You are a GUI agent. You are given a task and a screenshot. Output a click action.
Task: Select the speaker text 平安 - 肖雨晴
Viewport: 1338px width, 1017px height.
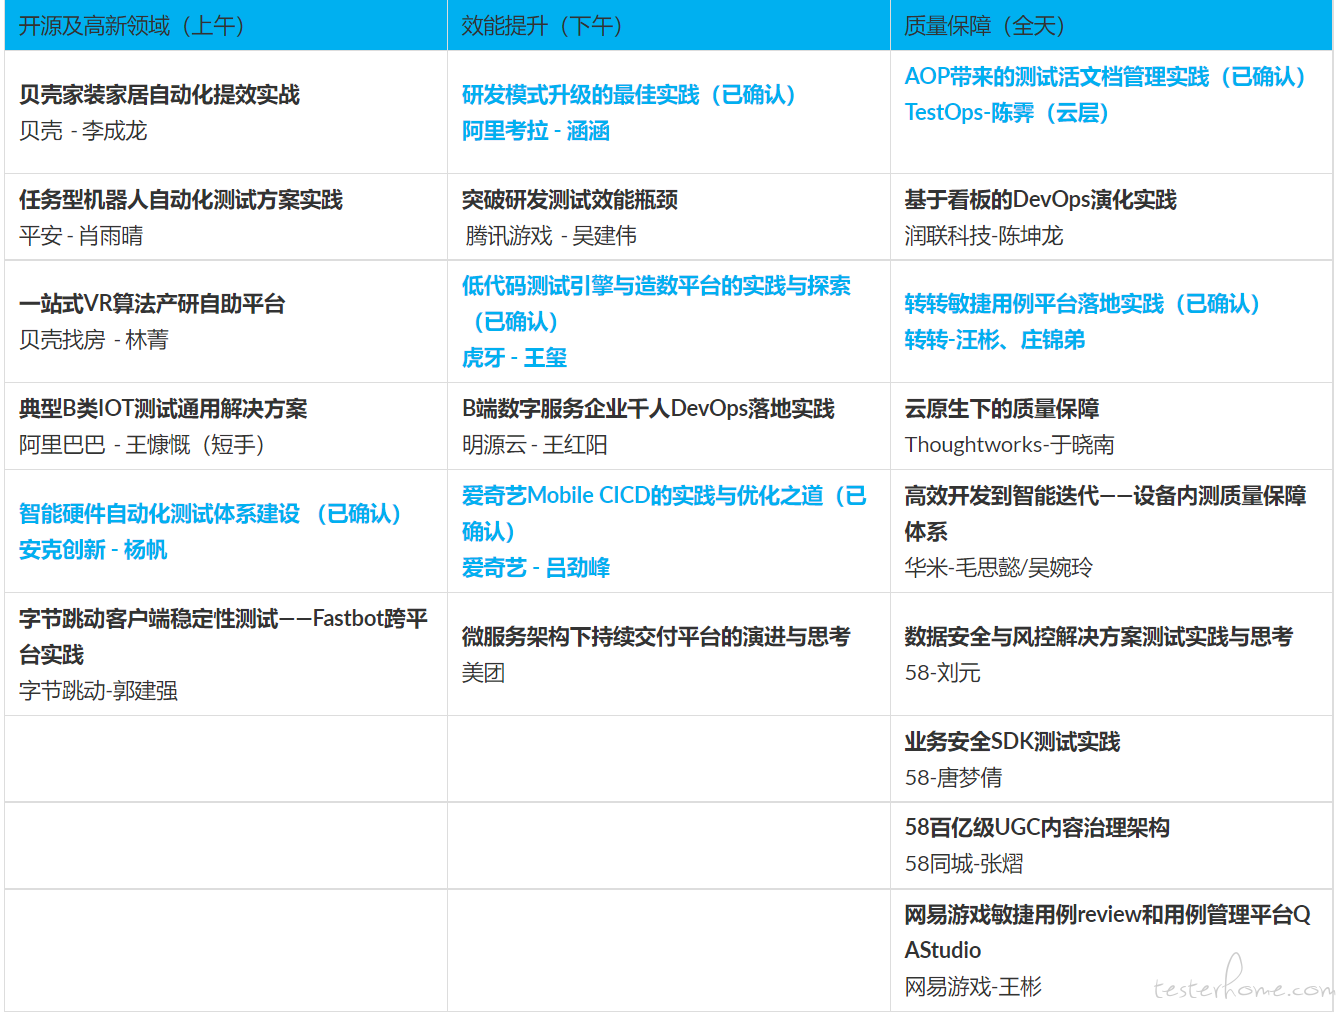pos(81,236)
